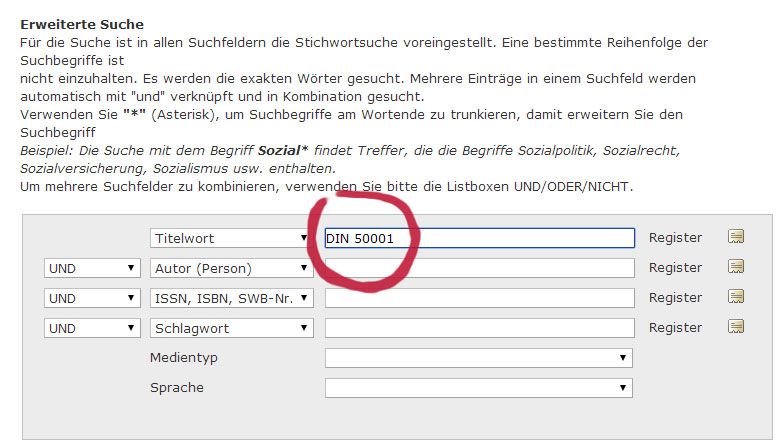The height and width of the screenshot is (444, 784).
Task: Expand the Medientyp selection list
Action: (478, 358)
